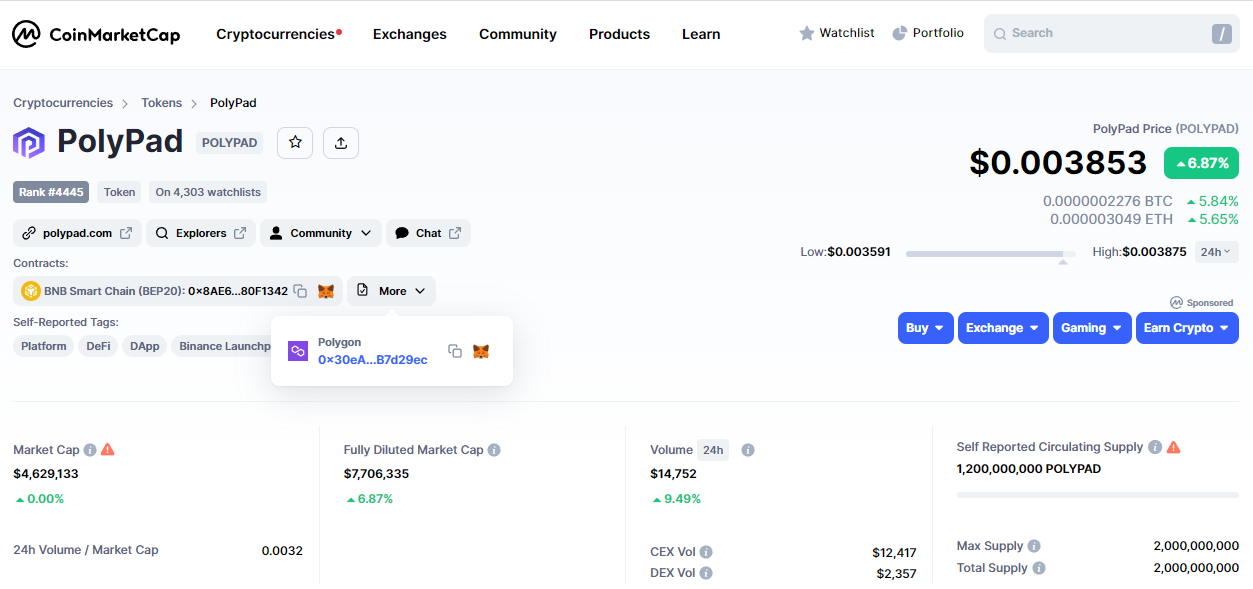Click the Total Supply info icon

[1039, 568]
